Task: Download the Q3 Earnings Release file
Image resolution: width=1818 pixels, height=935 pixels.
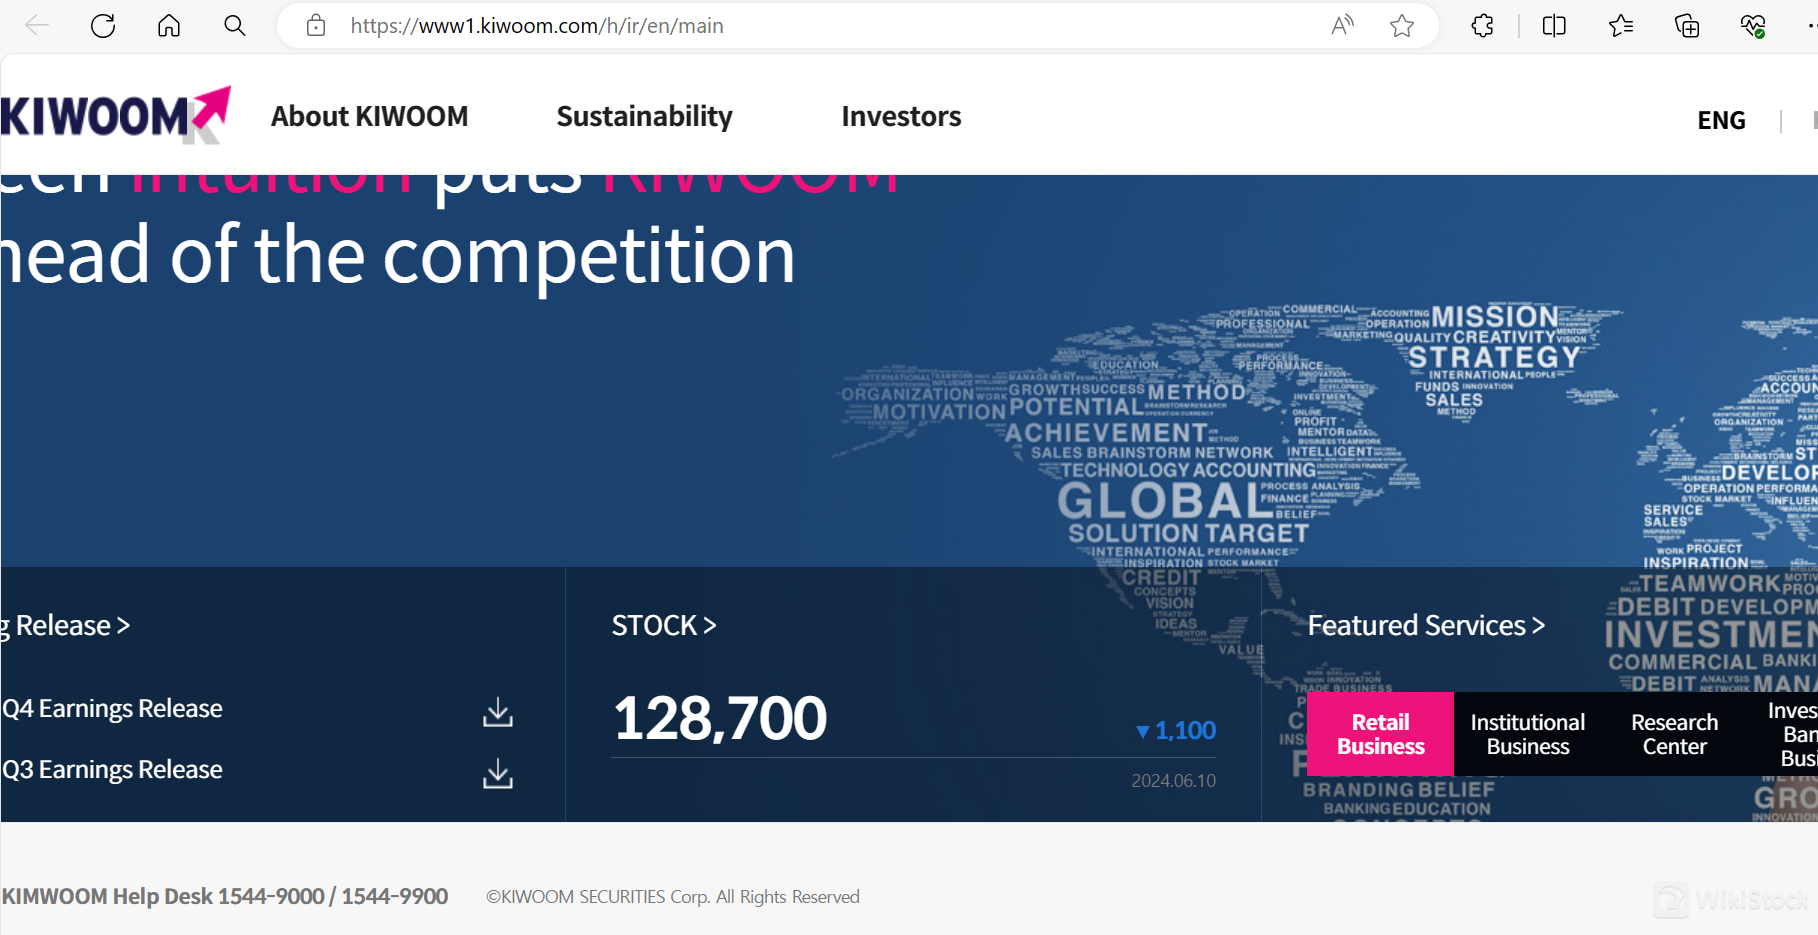Action: (x=498, y=773)
